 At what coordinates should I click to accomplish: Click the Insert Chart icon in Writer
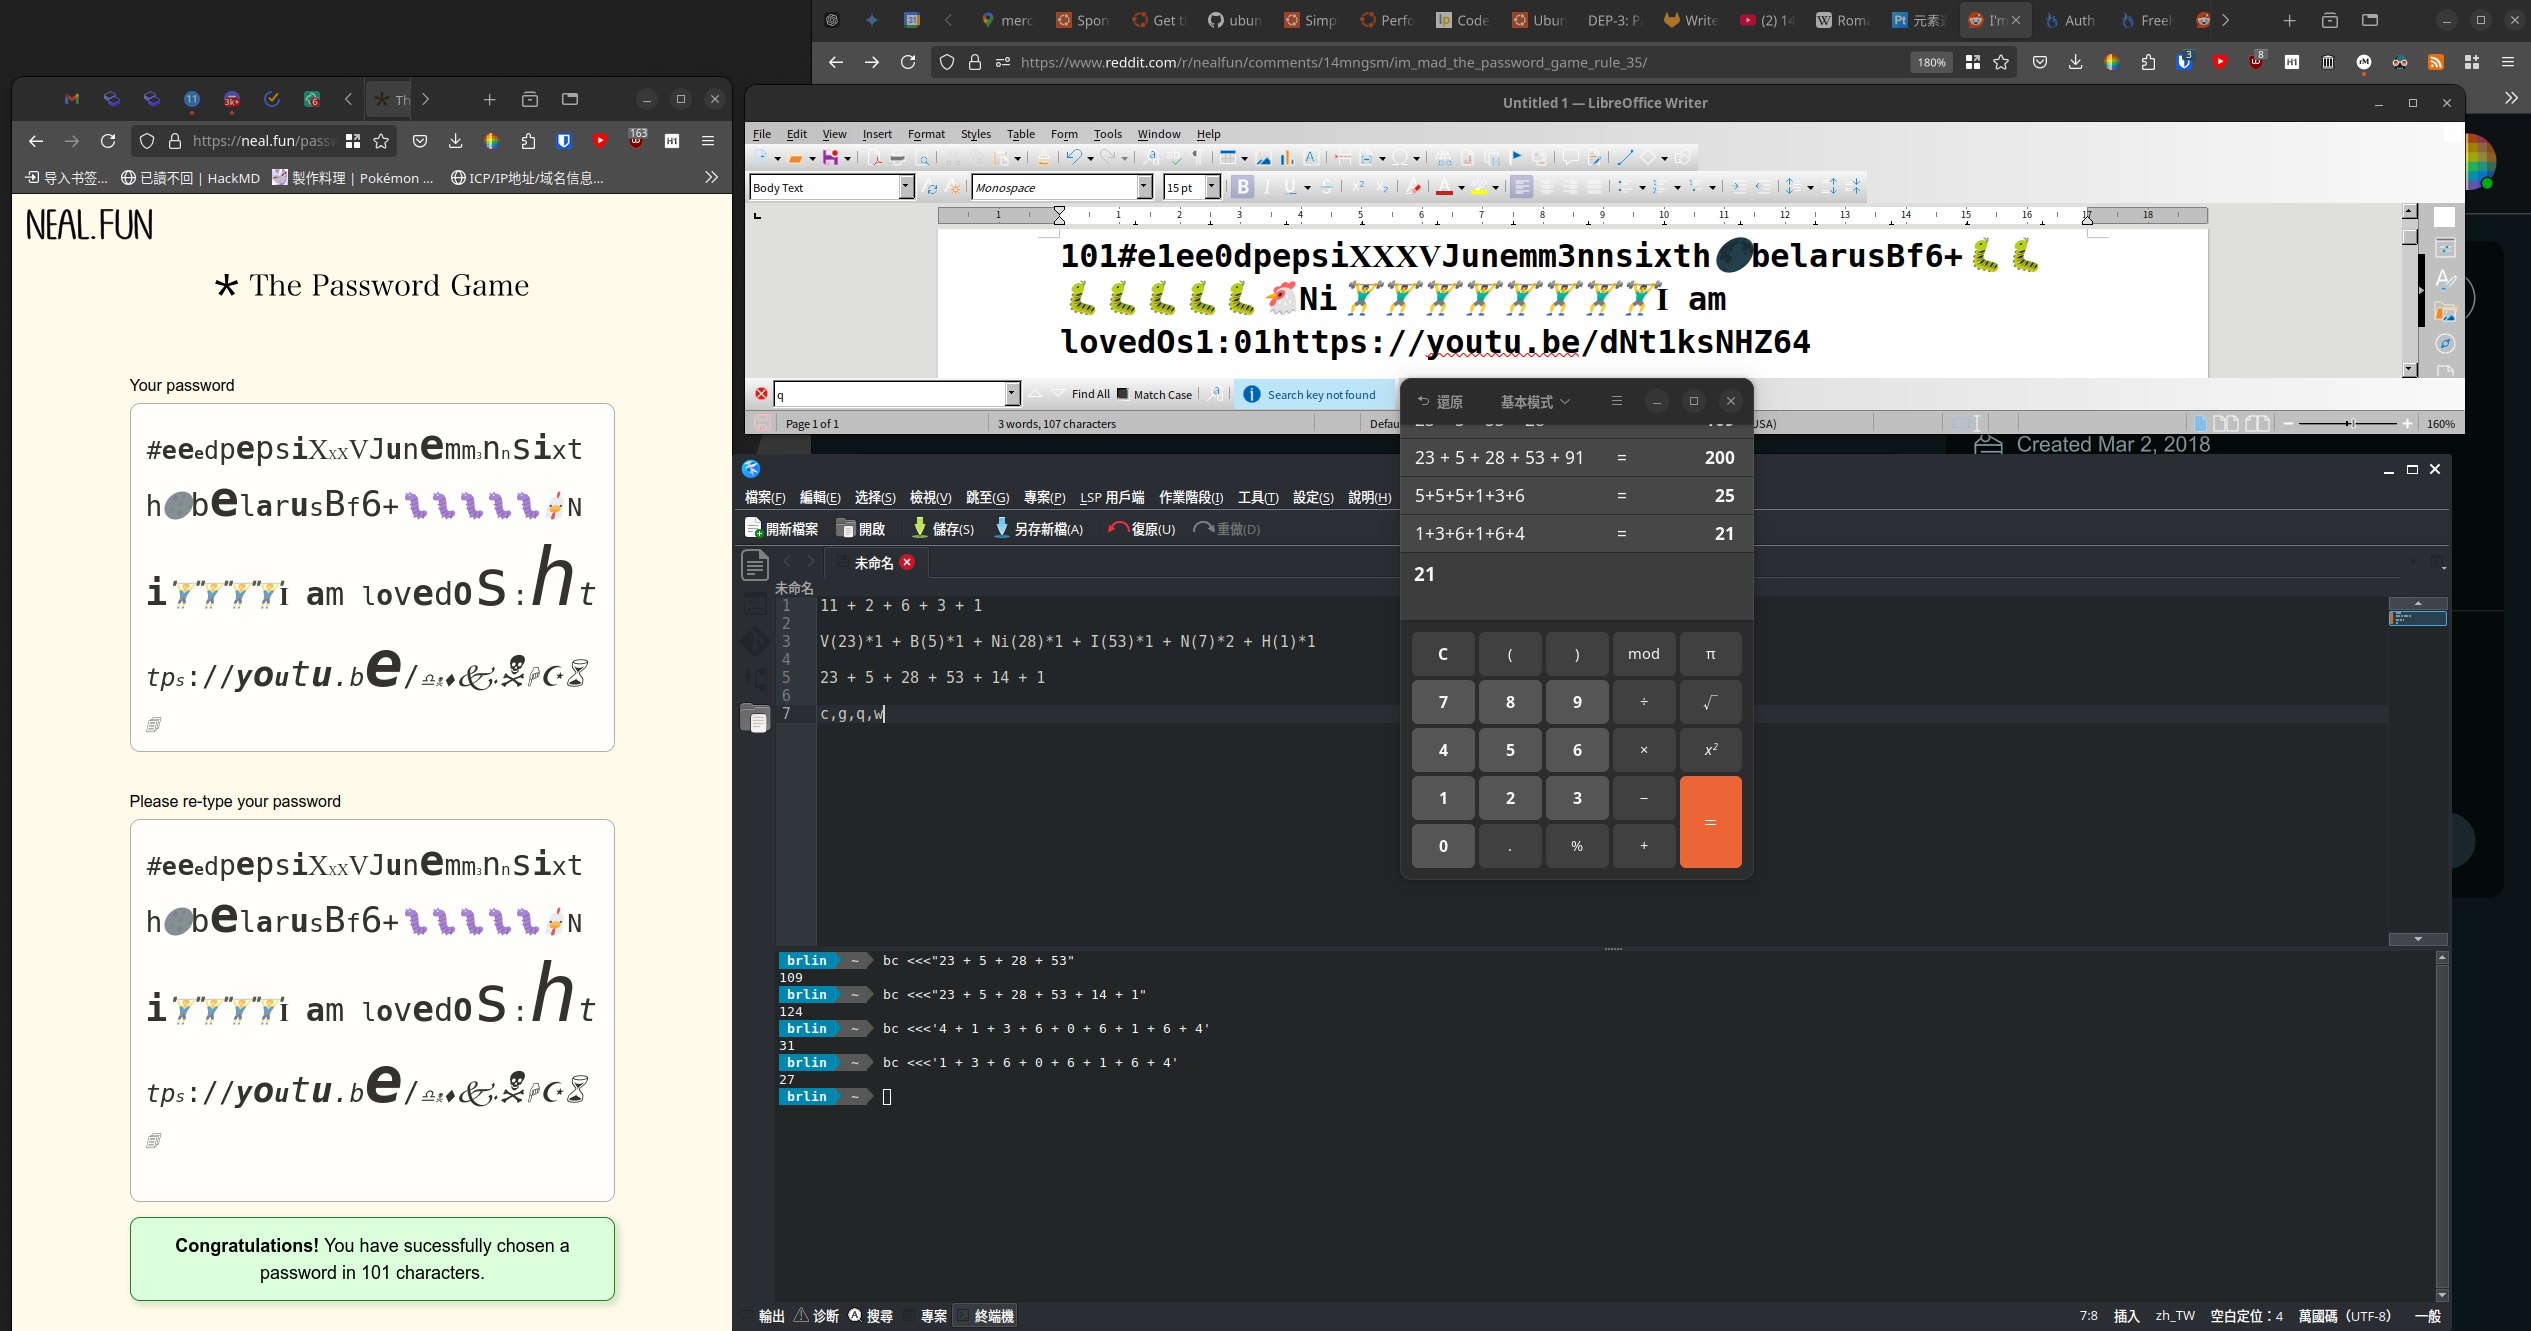(x=1287, y=158)
